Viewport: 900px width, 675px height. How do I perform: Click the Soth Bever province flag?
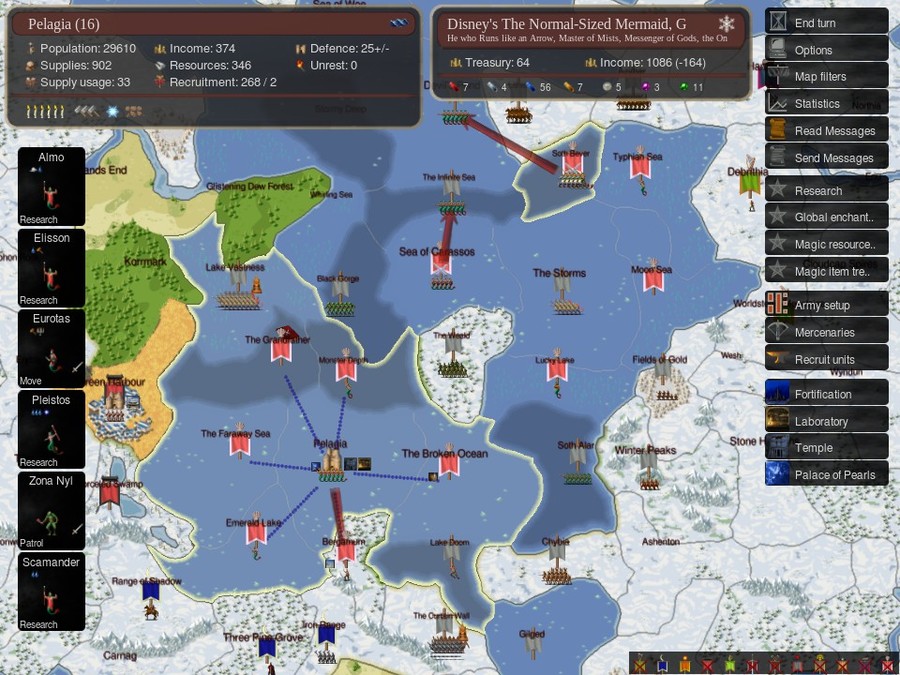click(x=572, y=163)
